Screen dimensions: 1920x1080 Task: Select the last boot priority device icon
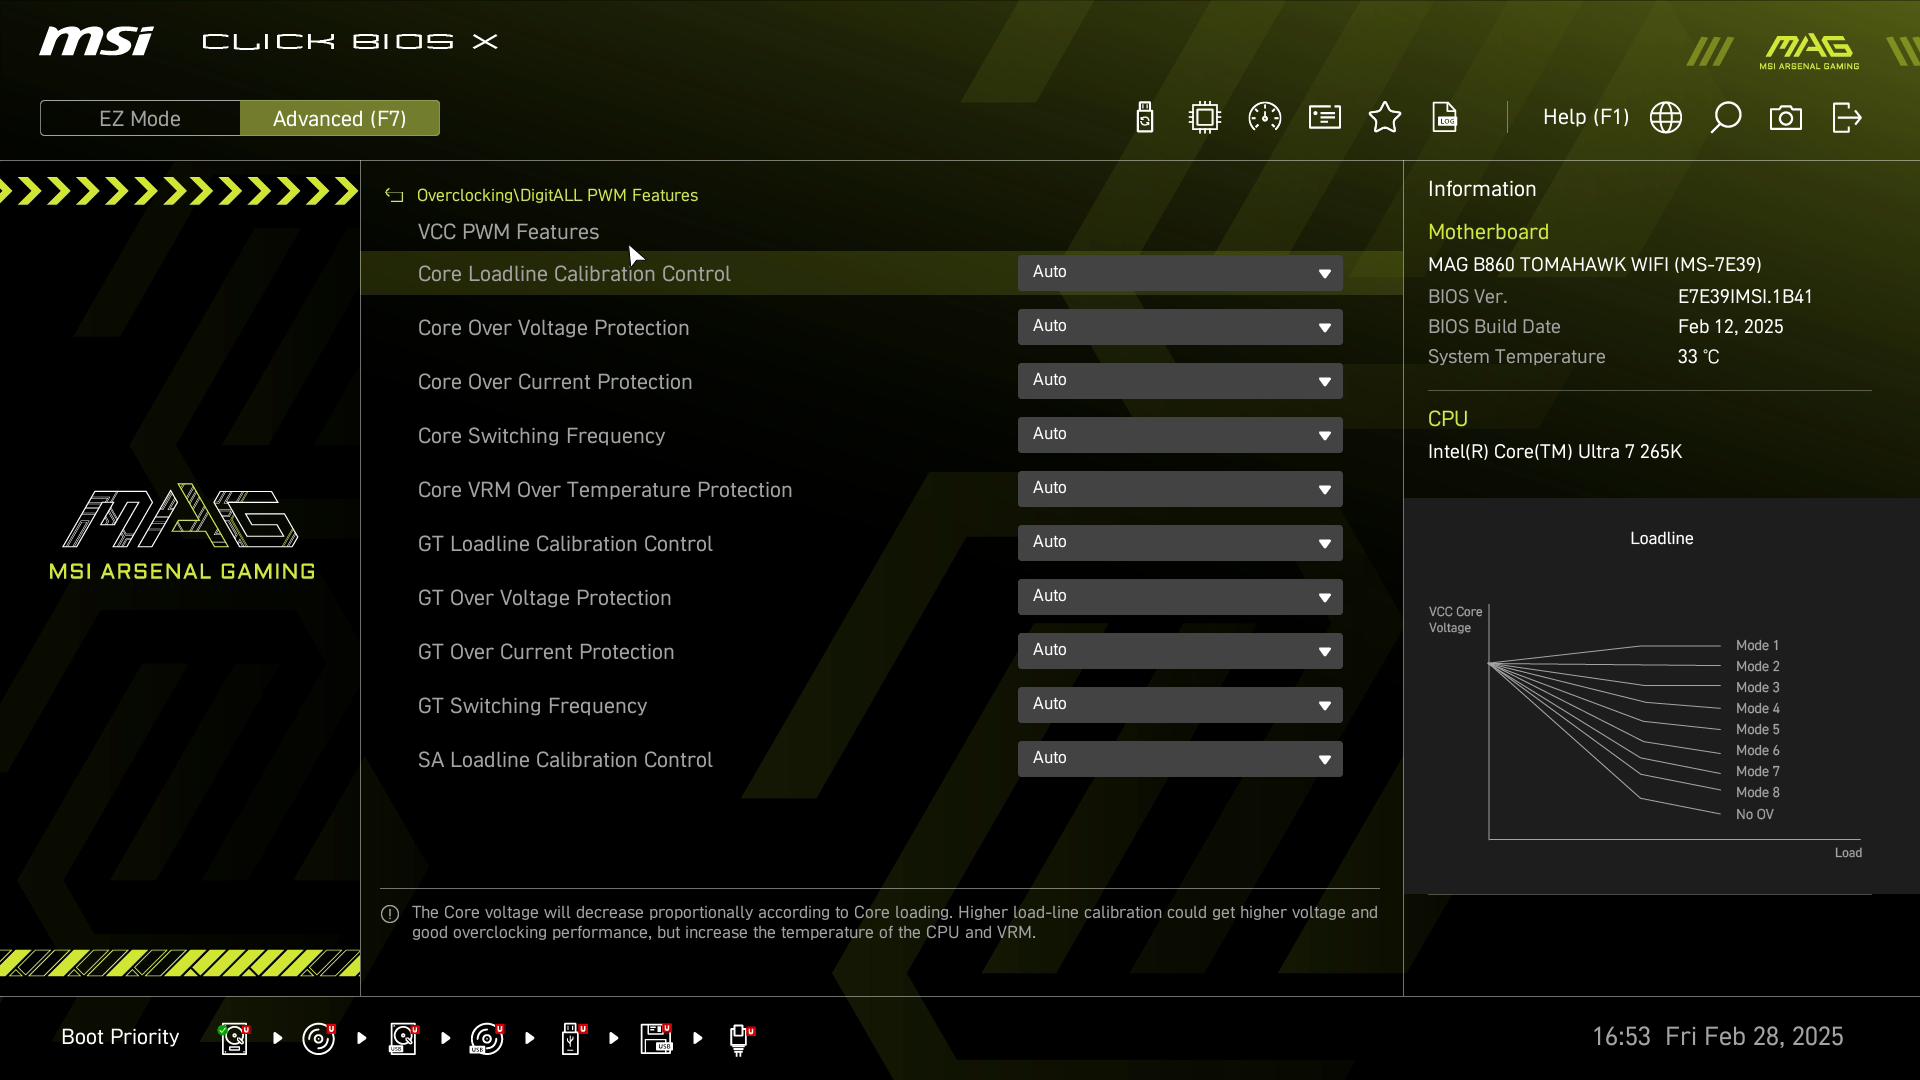pos(740,1038)
